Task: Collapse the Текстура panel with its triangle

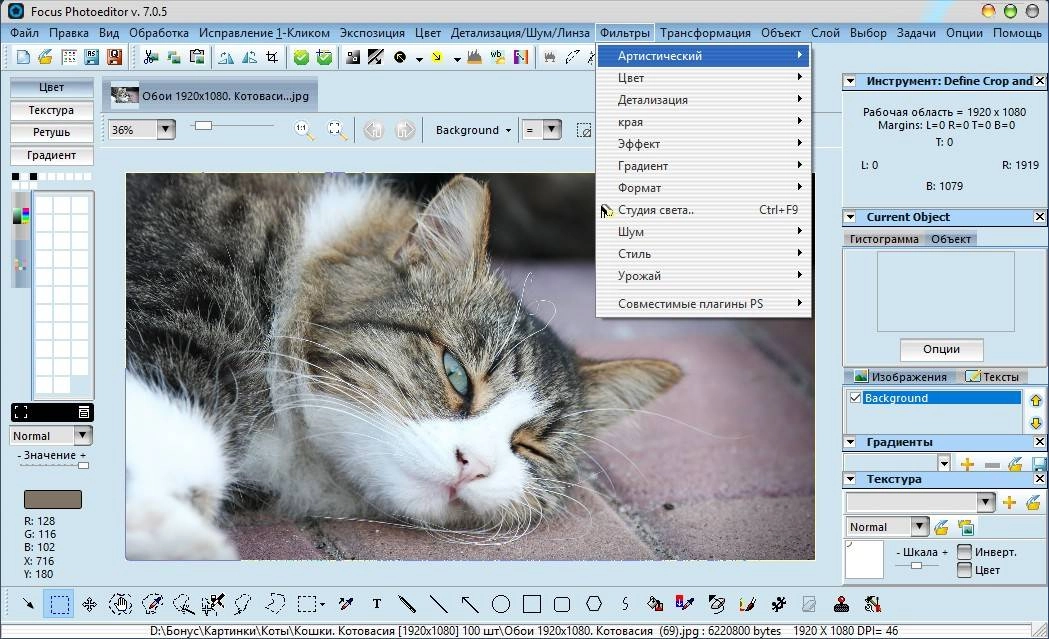Action: [850, 478]
